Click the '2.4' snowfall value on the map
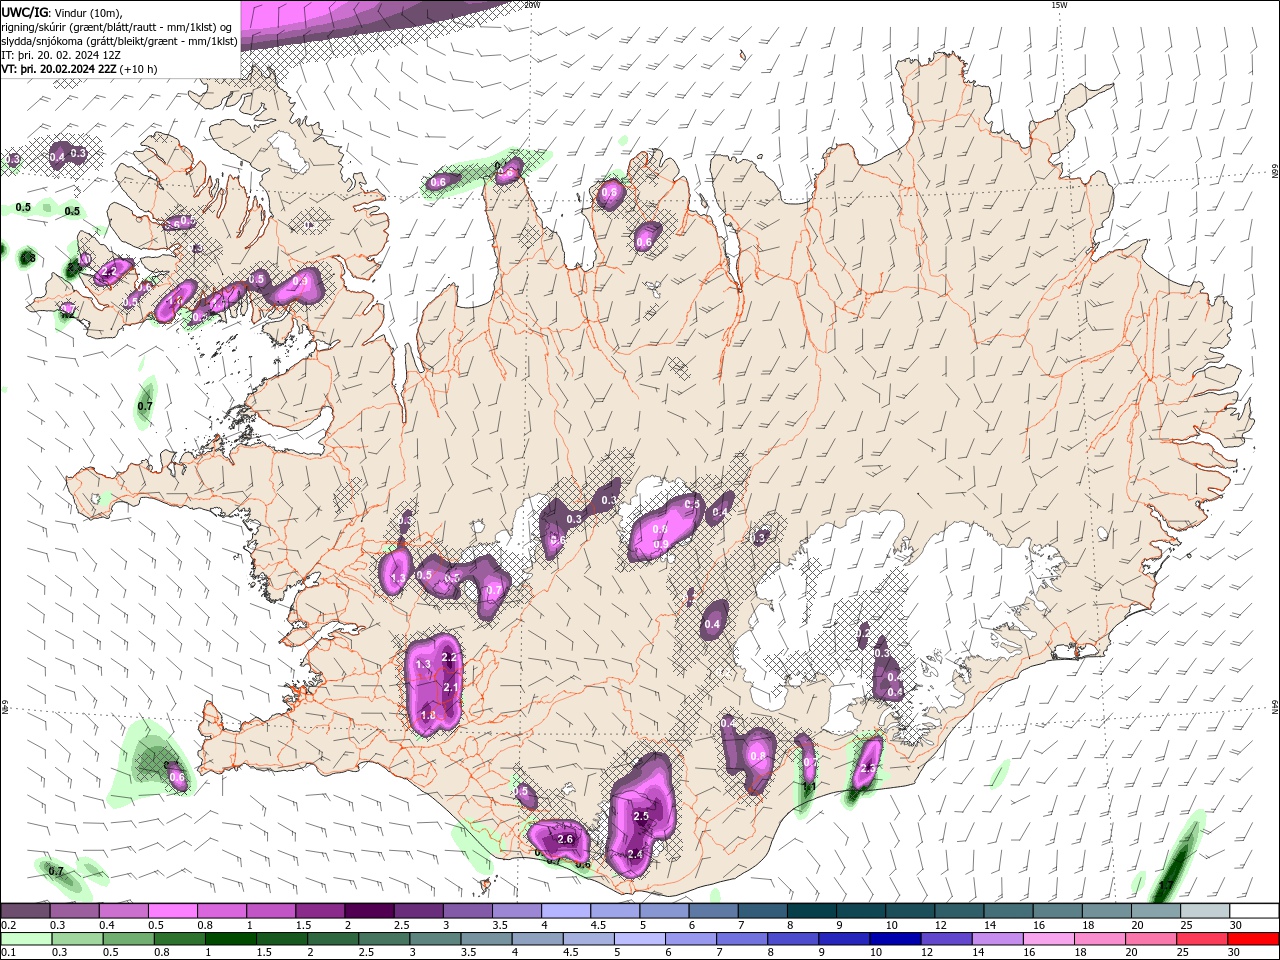 pos(635,854)
